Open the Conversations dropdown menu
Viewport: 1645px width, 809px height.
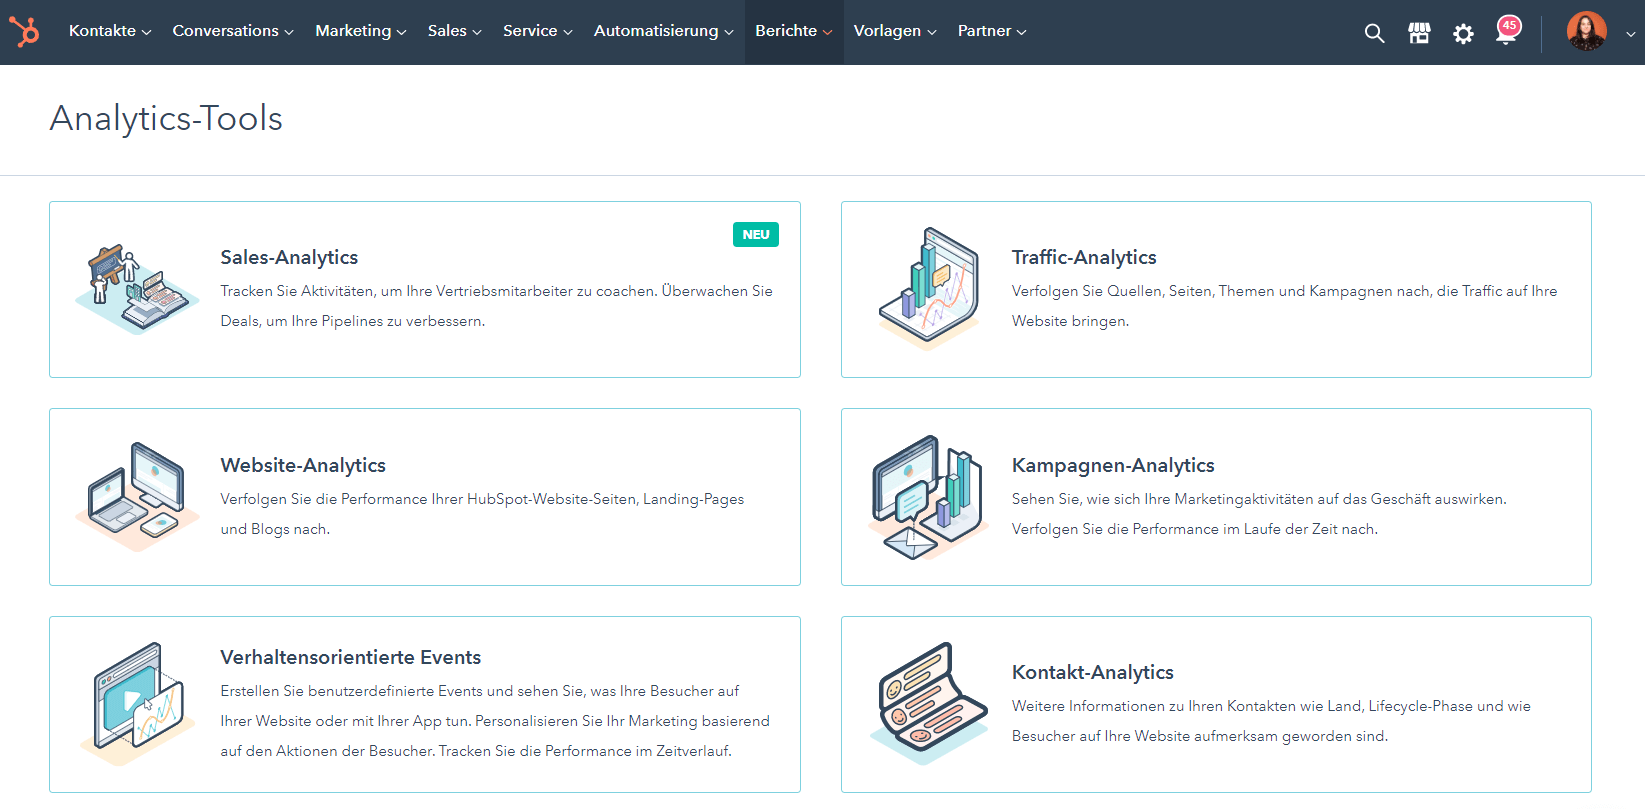coord(233,31)
